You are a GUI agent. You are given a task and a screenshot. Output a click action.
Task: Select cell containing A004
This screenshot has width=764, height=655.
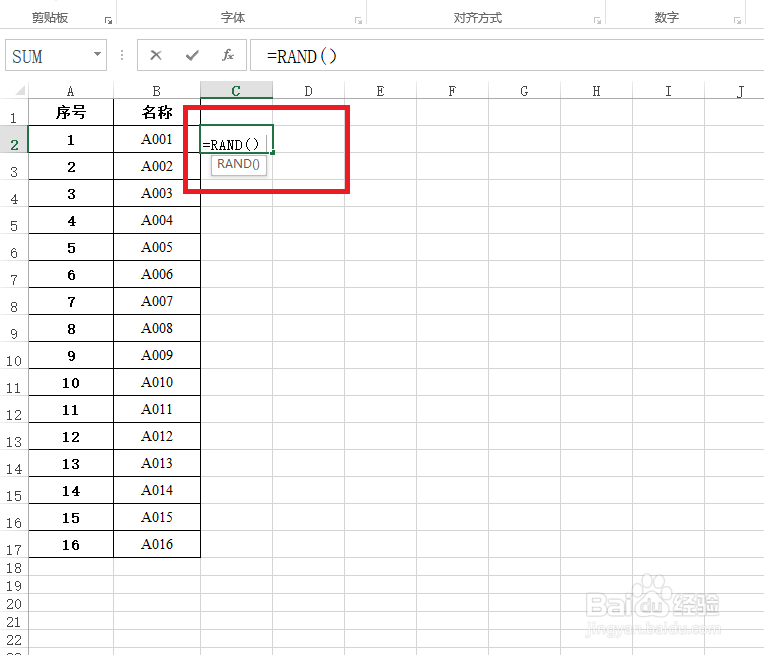click(157, 220)
